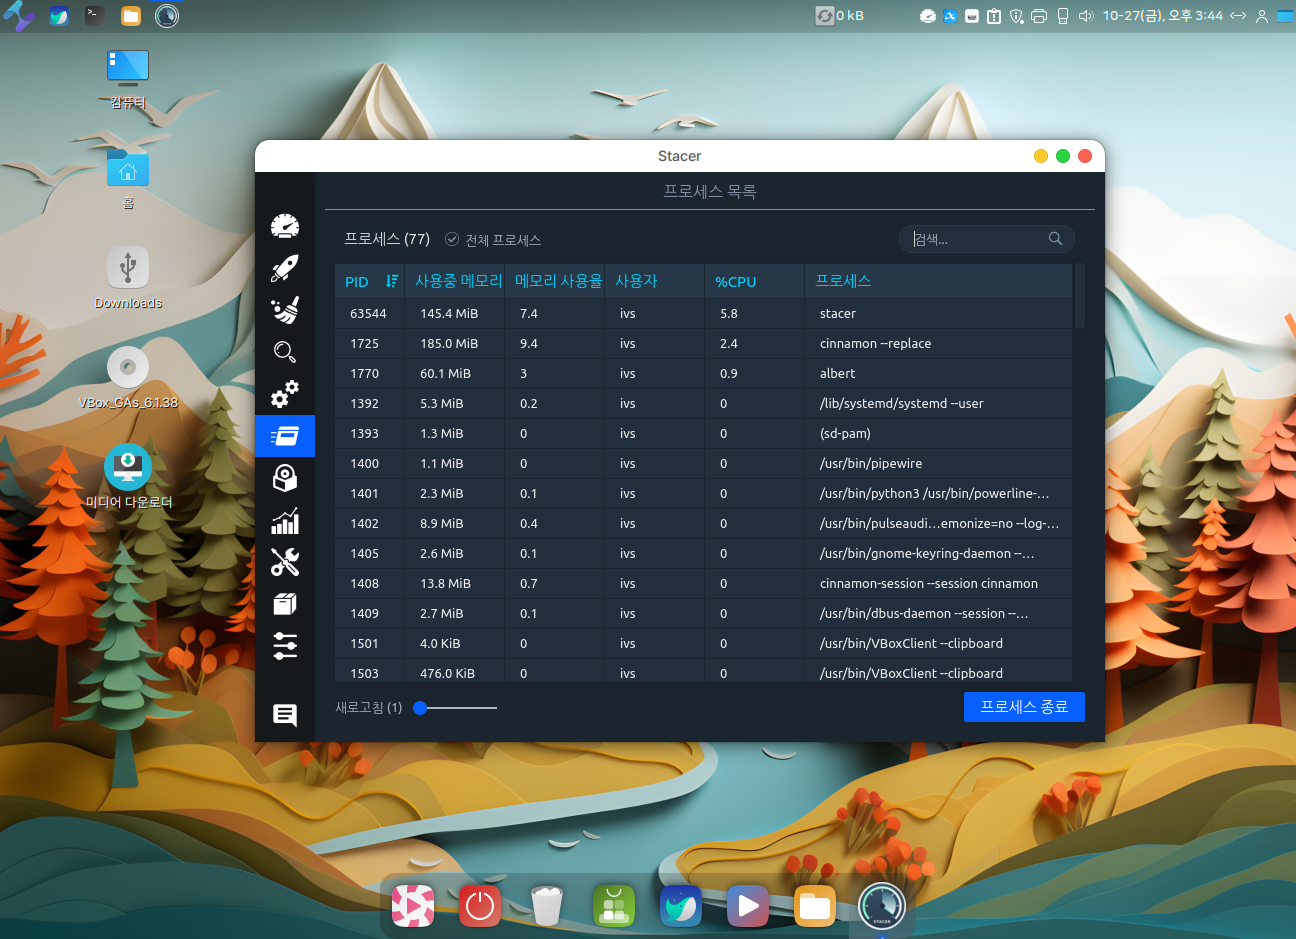Open Resources bar chart icon
The width and height of the screenshot is (1296, 939).
[x=285, y=521]
